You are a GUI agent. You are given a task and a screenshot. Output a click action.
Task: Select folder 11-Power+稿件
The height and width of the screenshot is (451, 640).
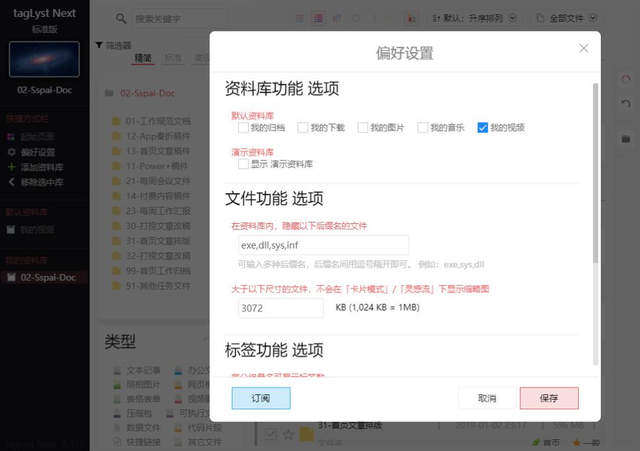click(x=157, y=166)
